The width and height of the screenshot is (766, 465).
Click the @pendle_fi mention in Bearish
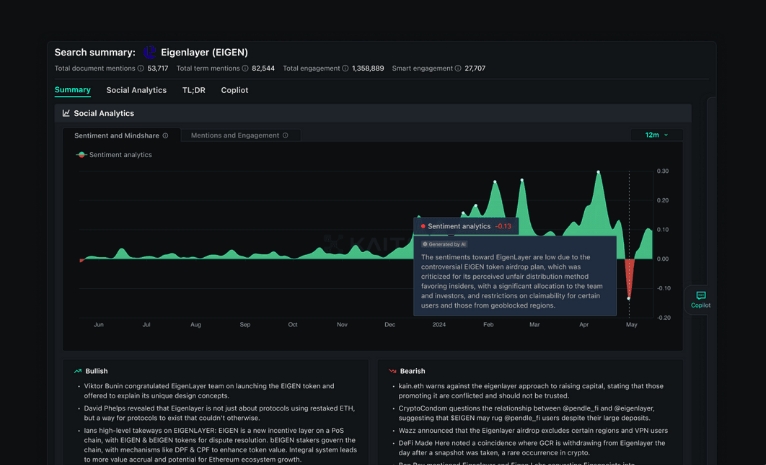click(x=581, y=408)
